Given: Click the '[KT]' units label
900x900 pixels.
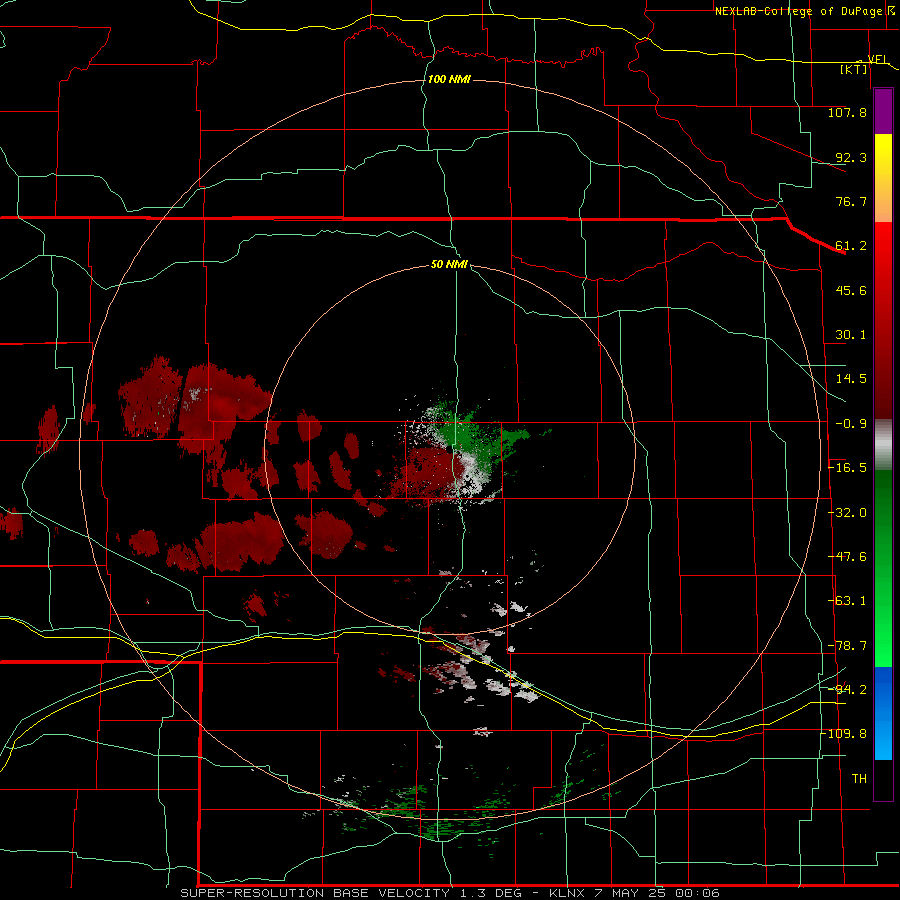Looking at the screenshot, I should point(854,69).
